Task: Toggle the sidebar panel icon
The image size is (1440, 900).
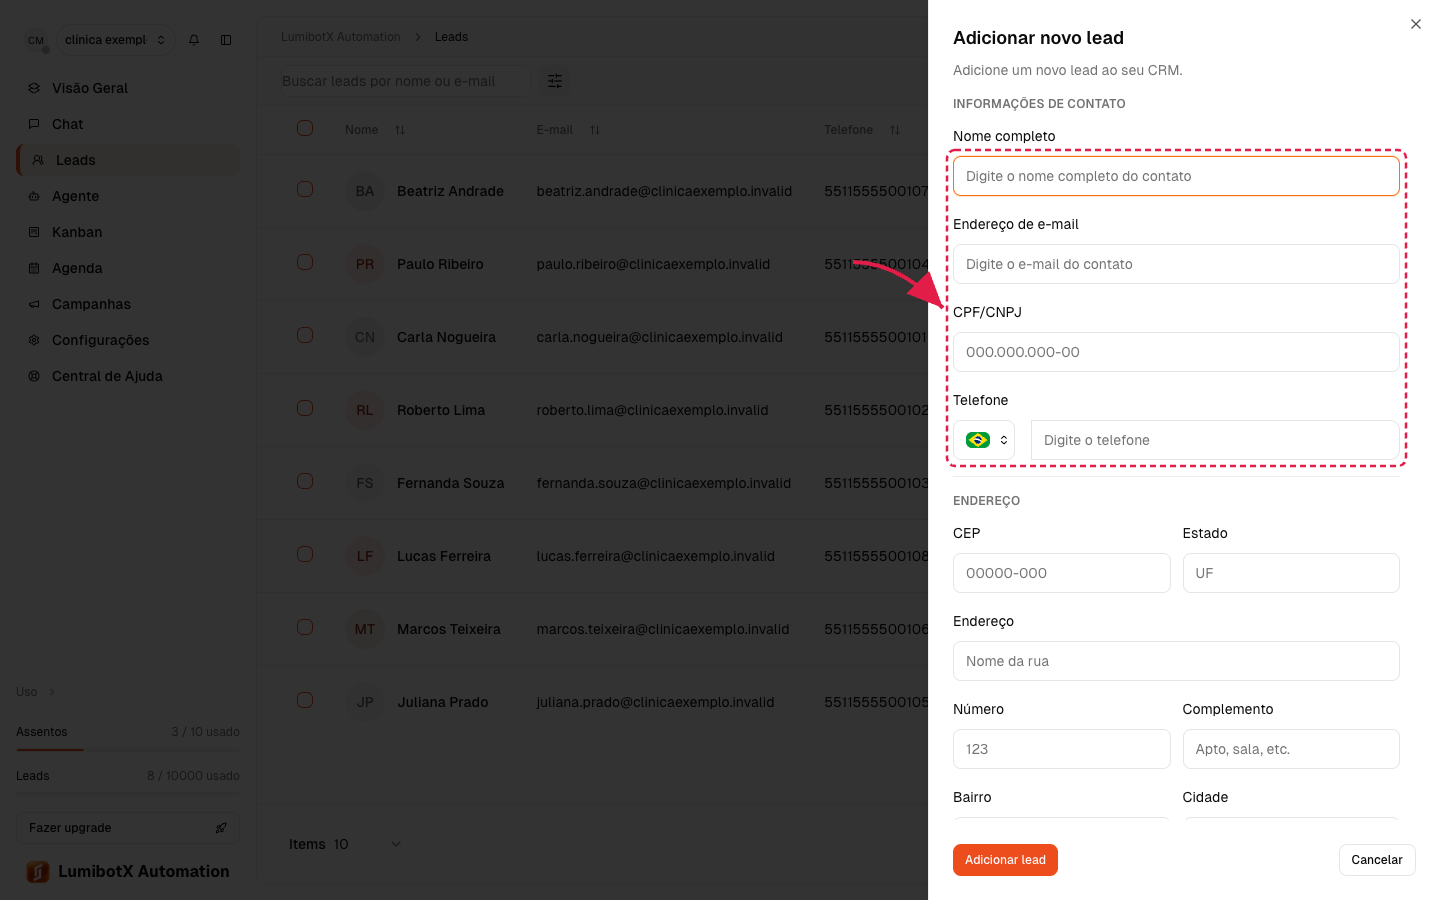Action: (x=226, y=40)
